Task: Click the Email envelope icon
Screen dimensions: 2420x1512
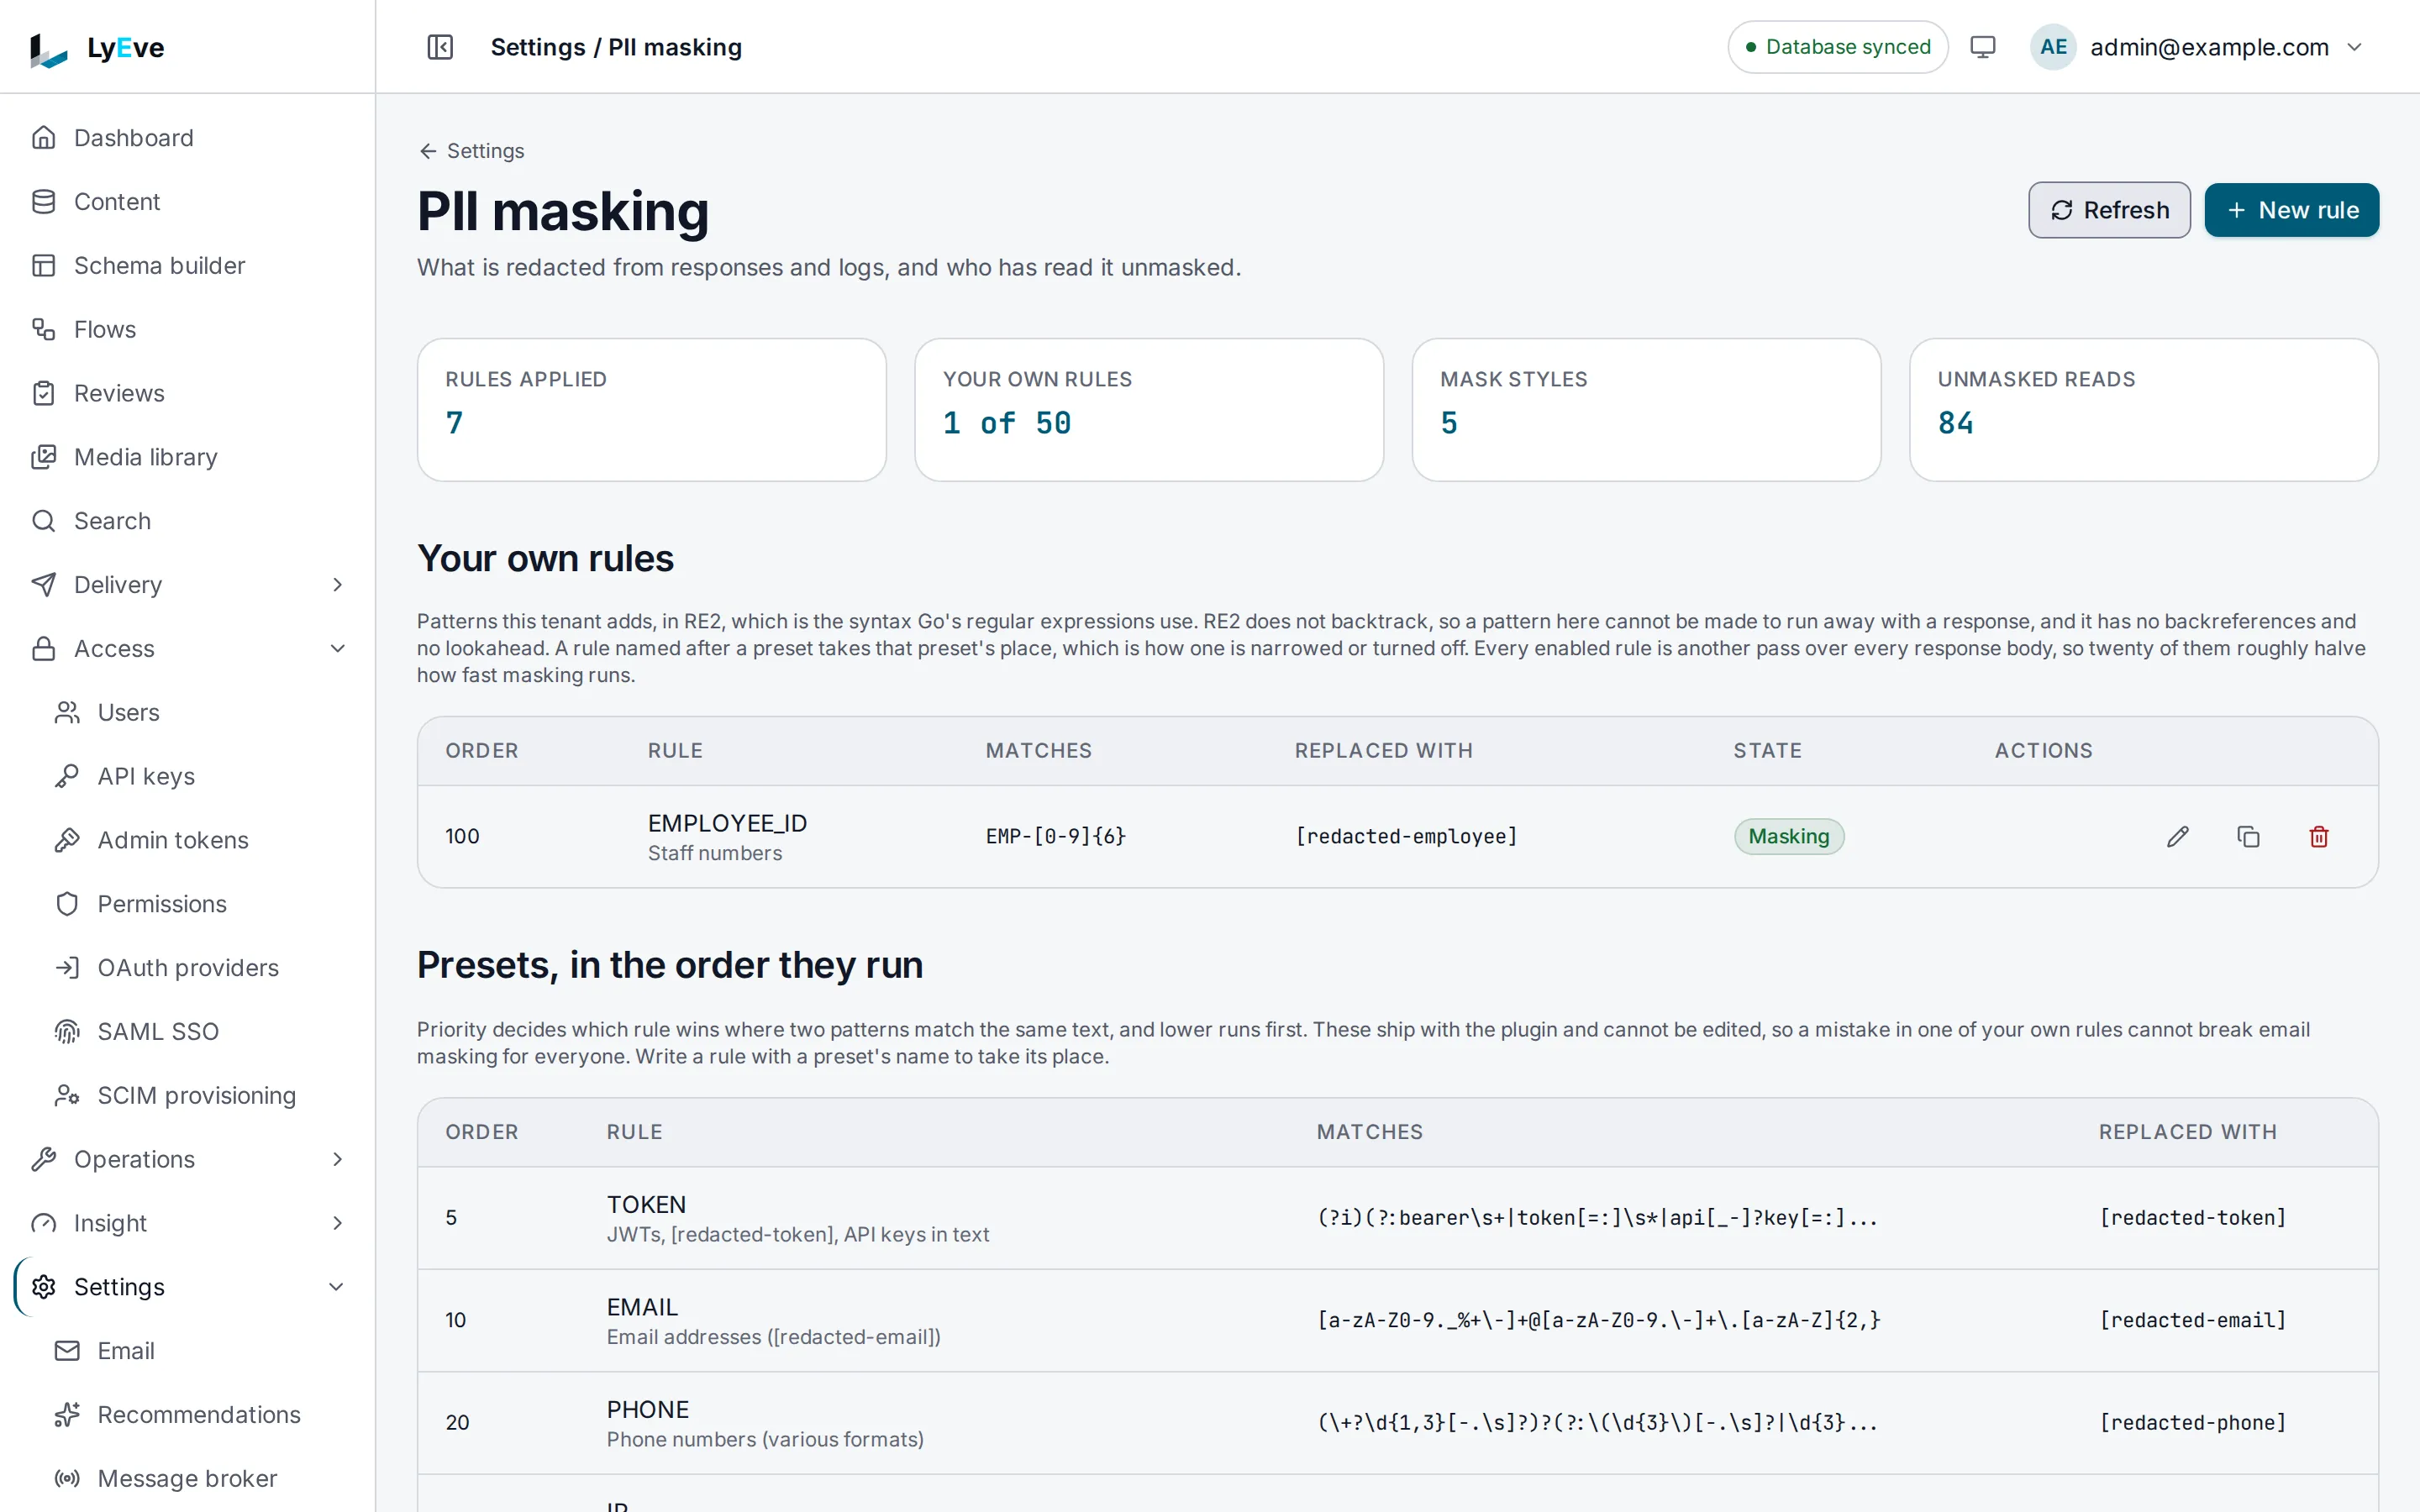Action: tap(67, 1351)
